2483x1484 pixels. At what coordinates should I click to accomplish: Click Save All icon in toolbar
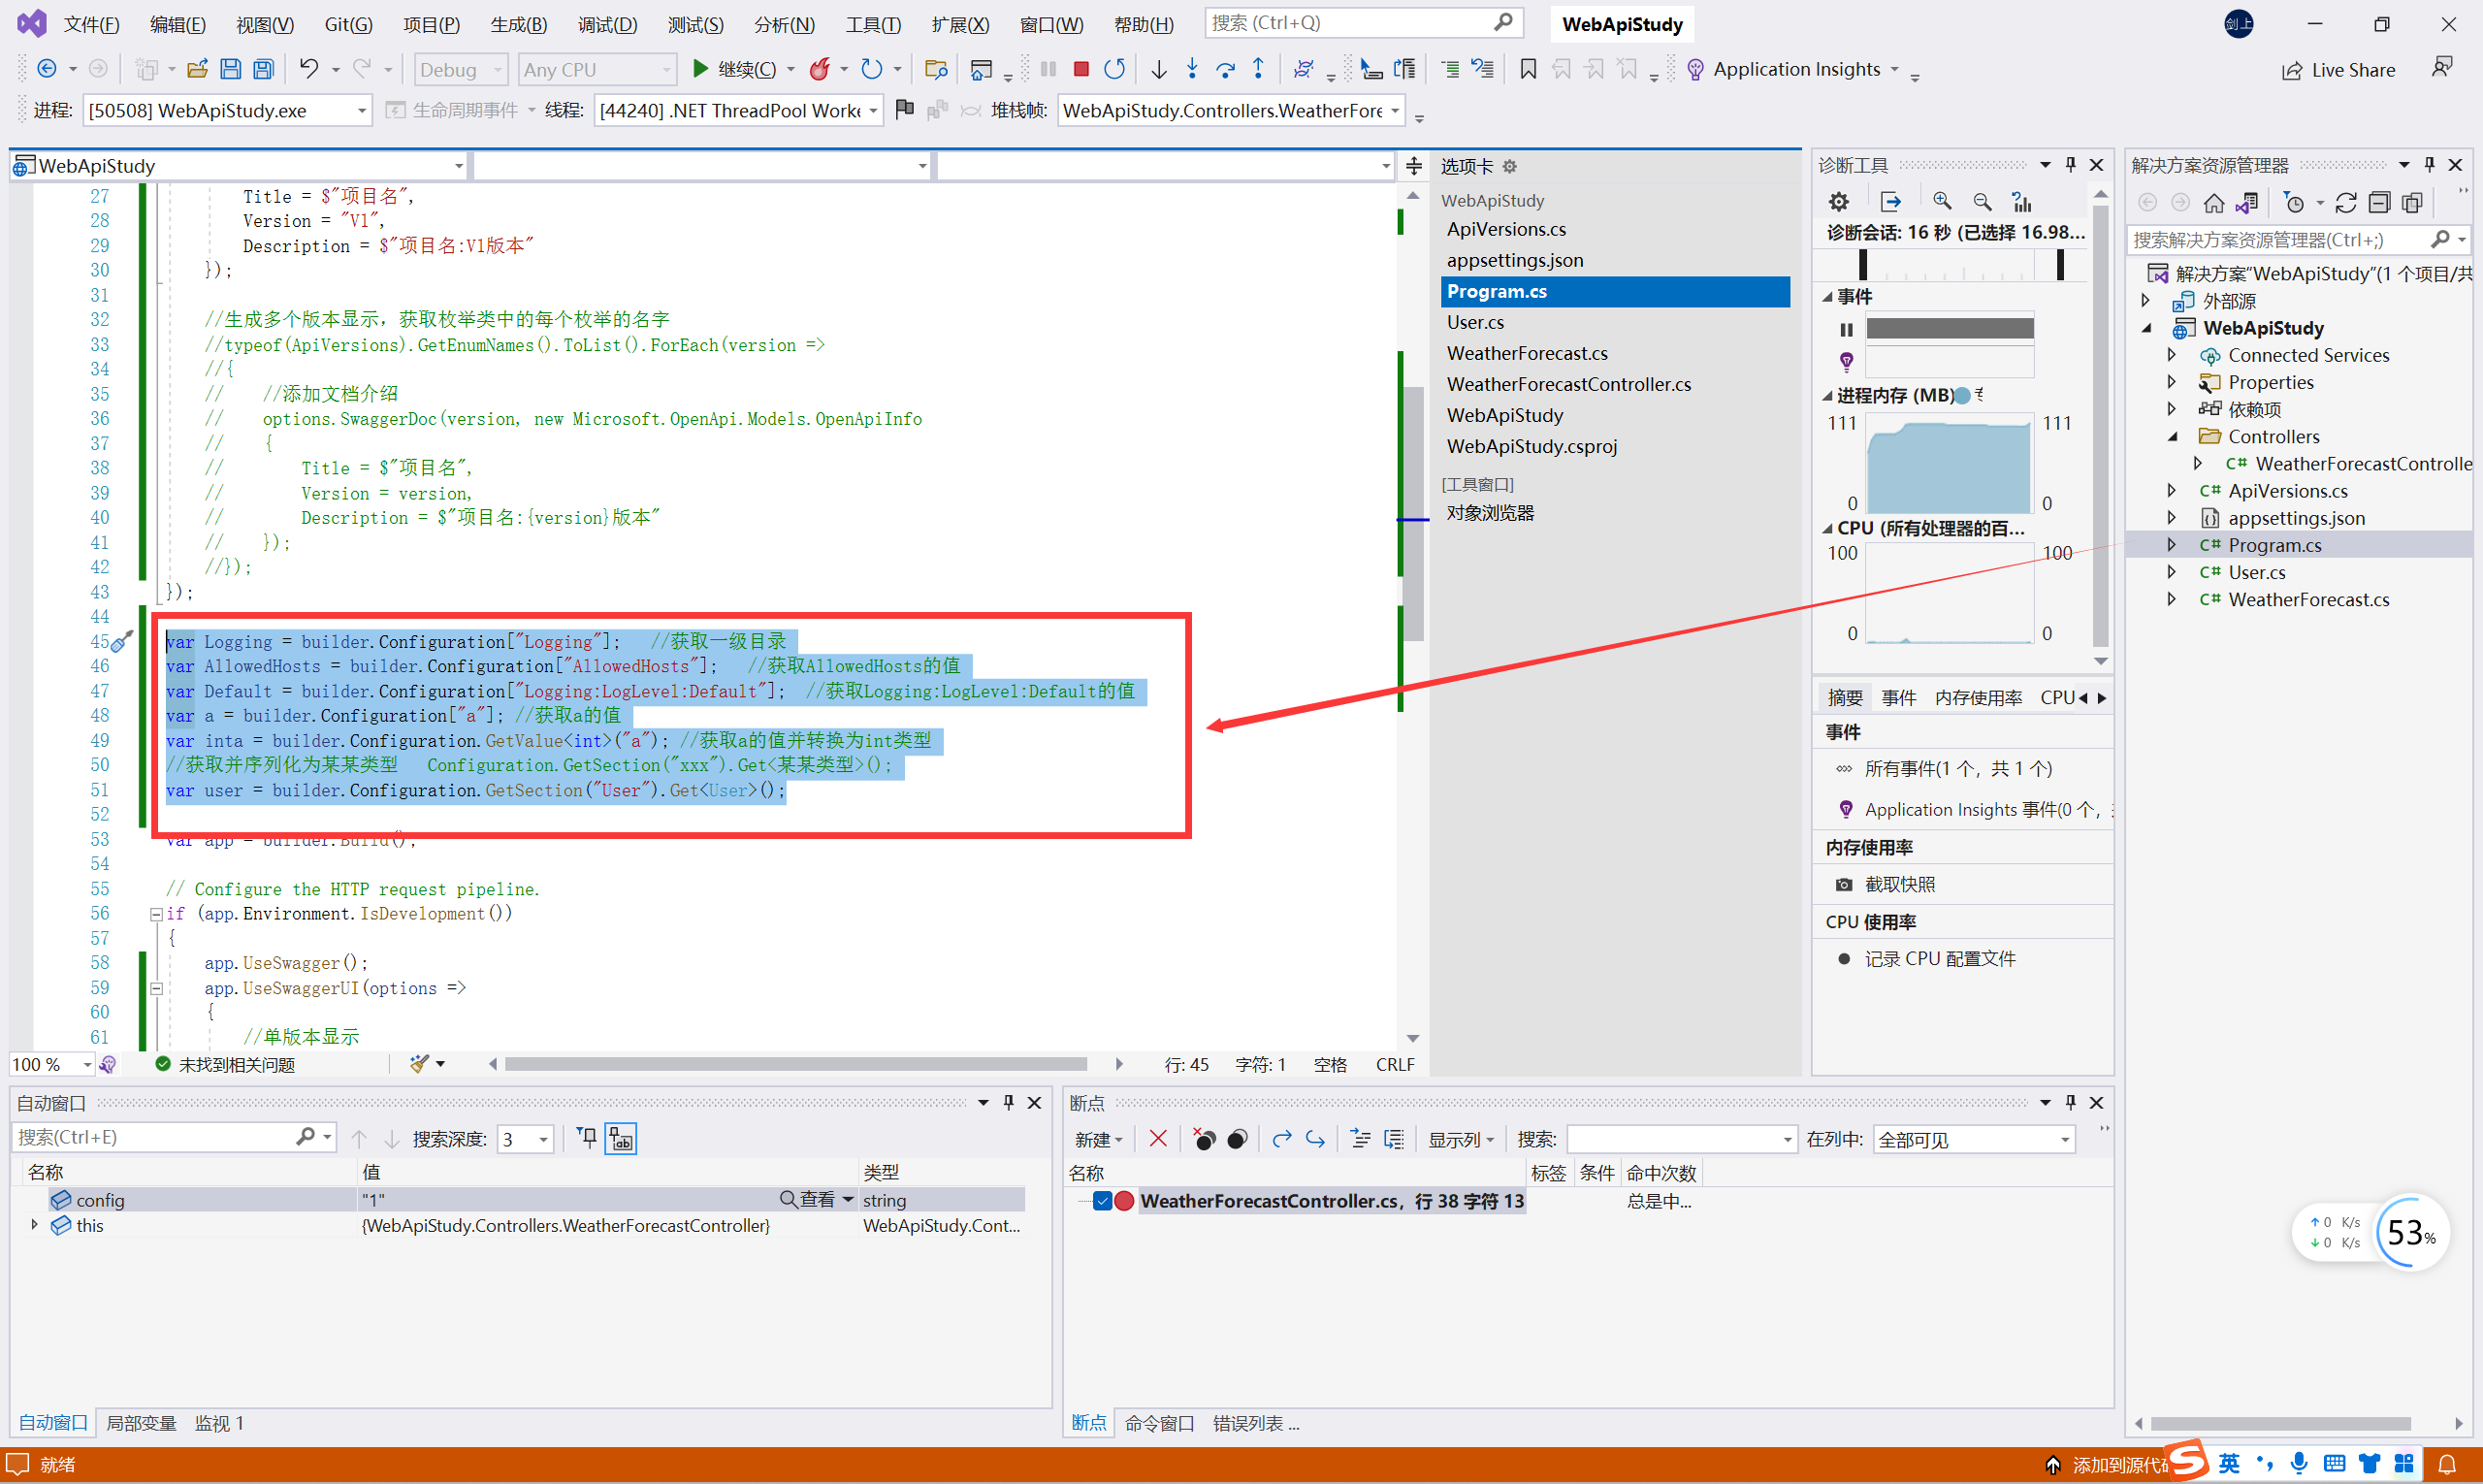click(x=263, y=69)
